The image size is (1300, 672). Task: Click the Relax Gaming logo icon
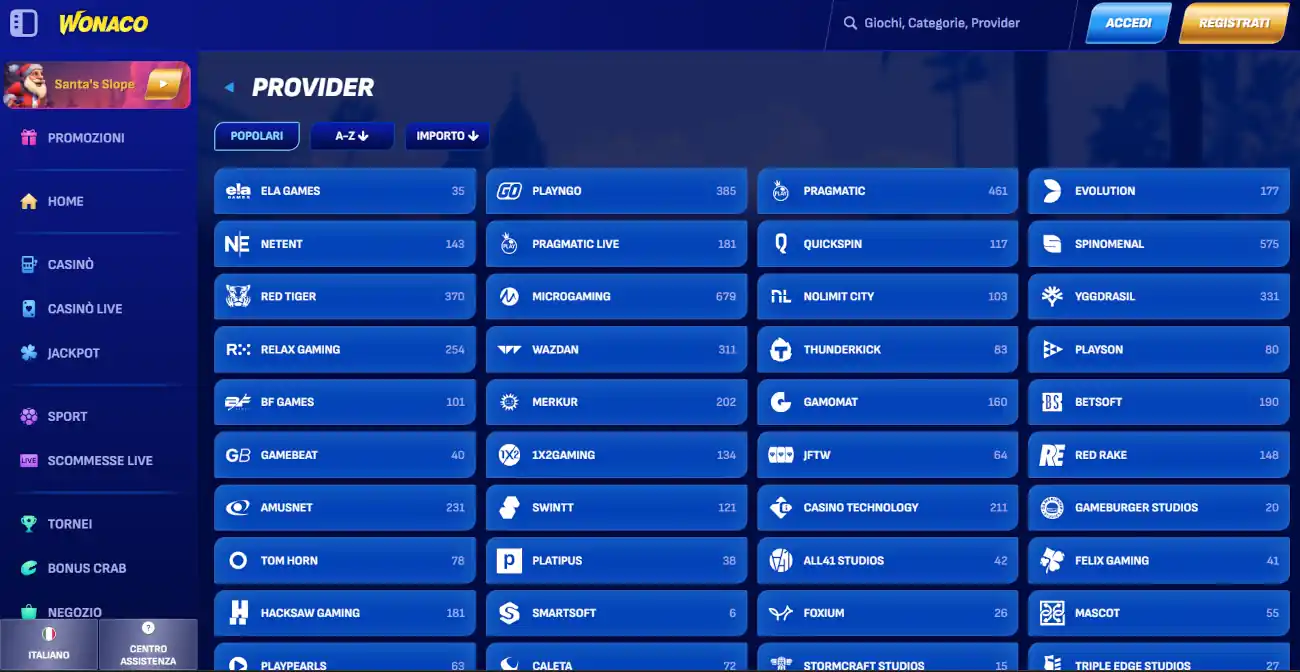[238, 350]
